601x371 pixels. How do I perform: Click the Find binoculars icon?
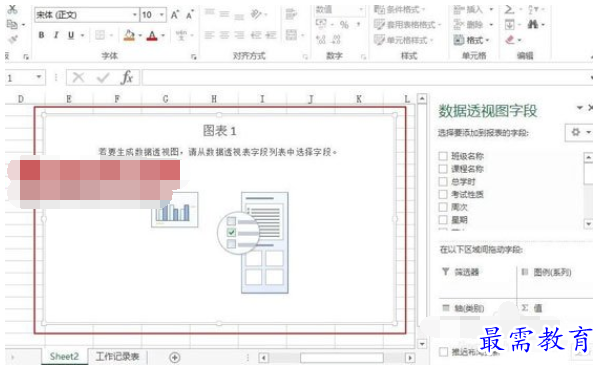pyautogui.click(x=533, y=24)
